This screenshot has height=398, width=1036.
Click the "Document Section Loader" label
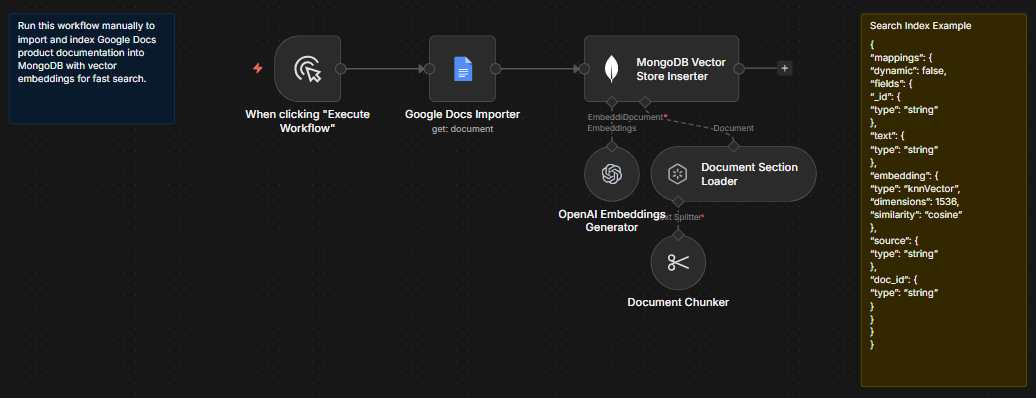coord(749,174)
